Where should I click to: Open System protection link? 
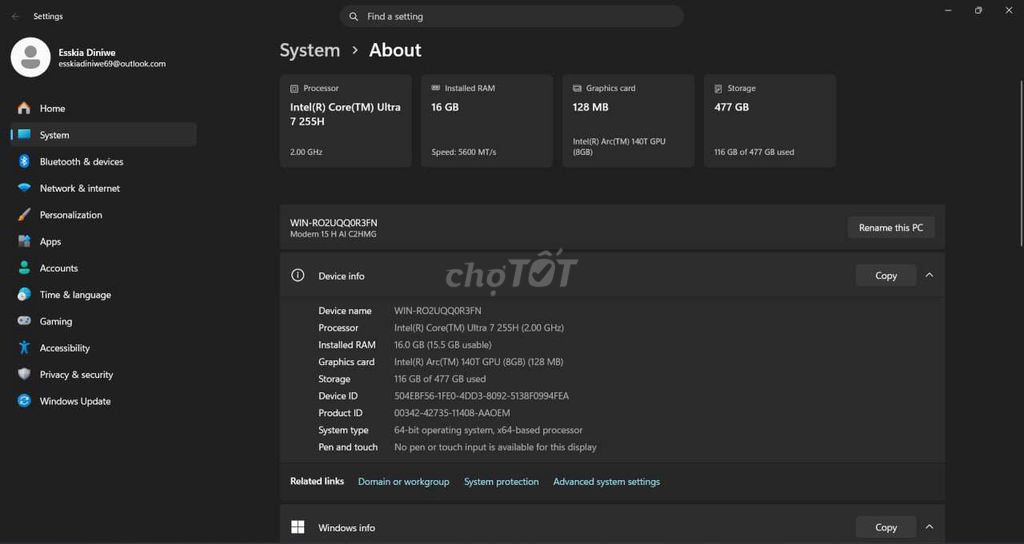pyautogui.click(x=501, y=481)
